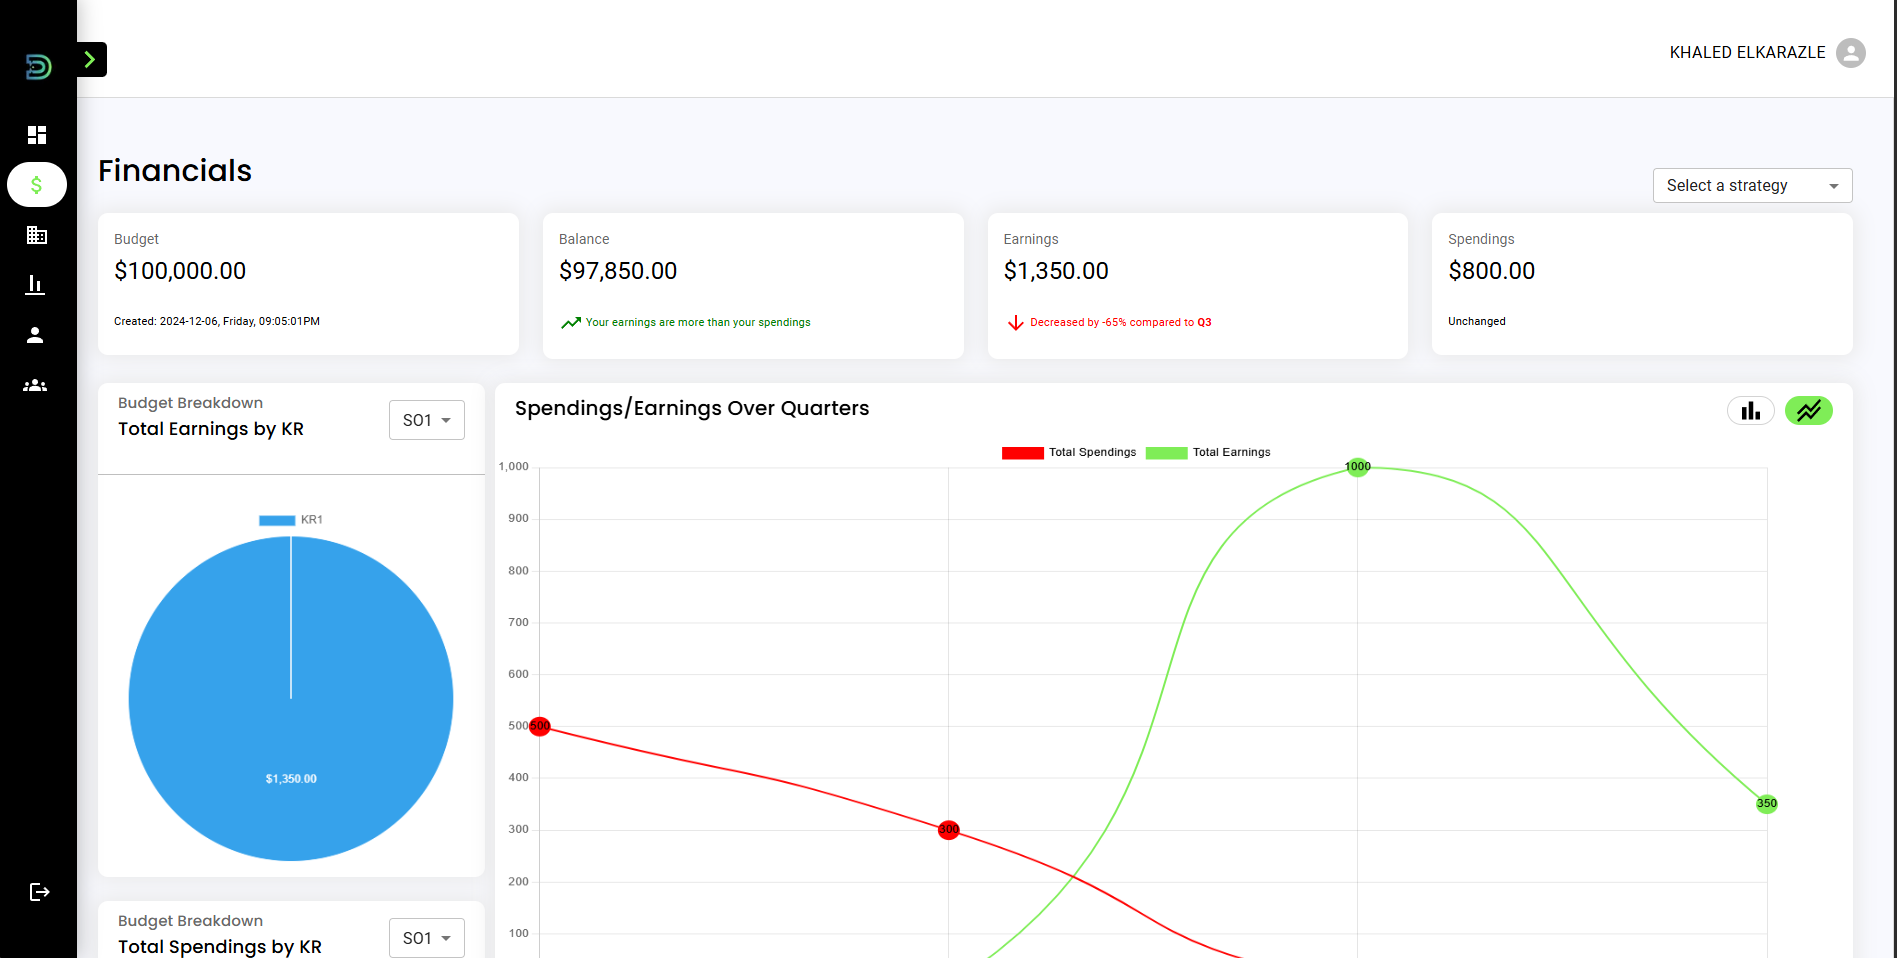
Task: Click 'Your earnings are more than your spendings'
Action: [x=698, y=323]
